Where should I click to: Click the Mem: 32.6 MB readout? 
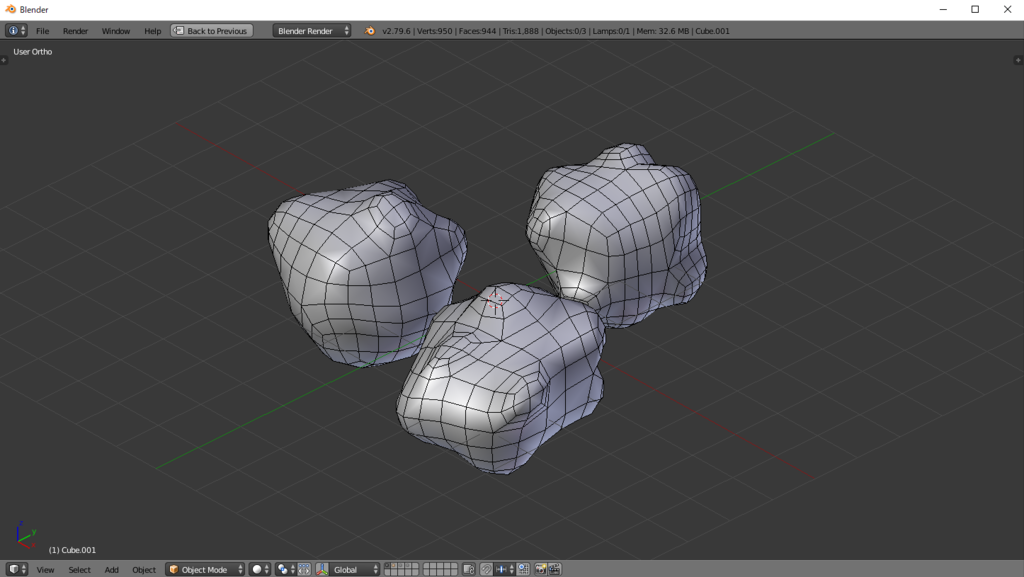point(663,31)
